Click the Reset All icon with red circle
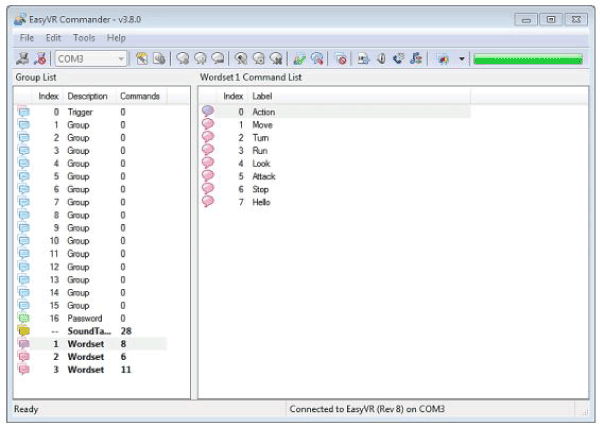This screenshot has width=600, height=430. click(x=341, y=59)
